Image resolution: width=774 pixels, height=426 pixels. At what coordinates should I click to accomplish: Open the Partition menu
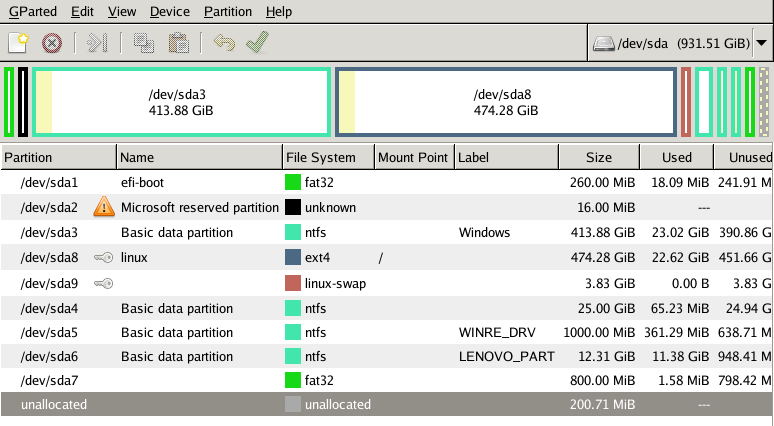tap(227, 12)
